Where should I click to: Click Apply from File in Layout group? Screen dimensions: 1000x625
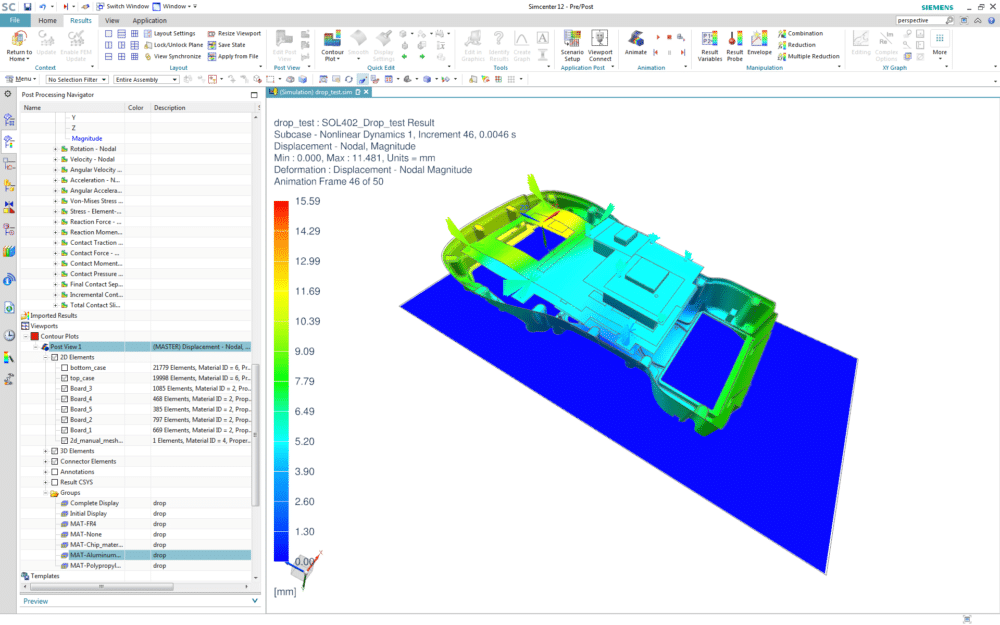tap(233, 56)
